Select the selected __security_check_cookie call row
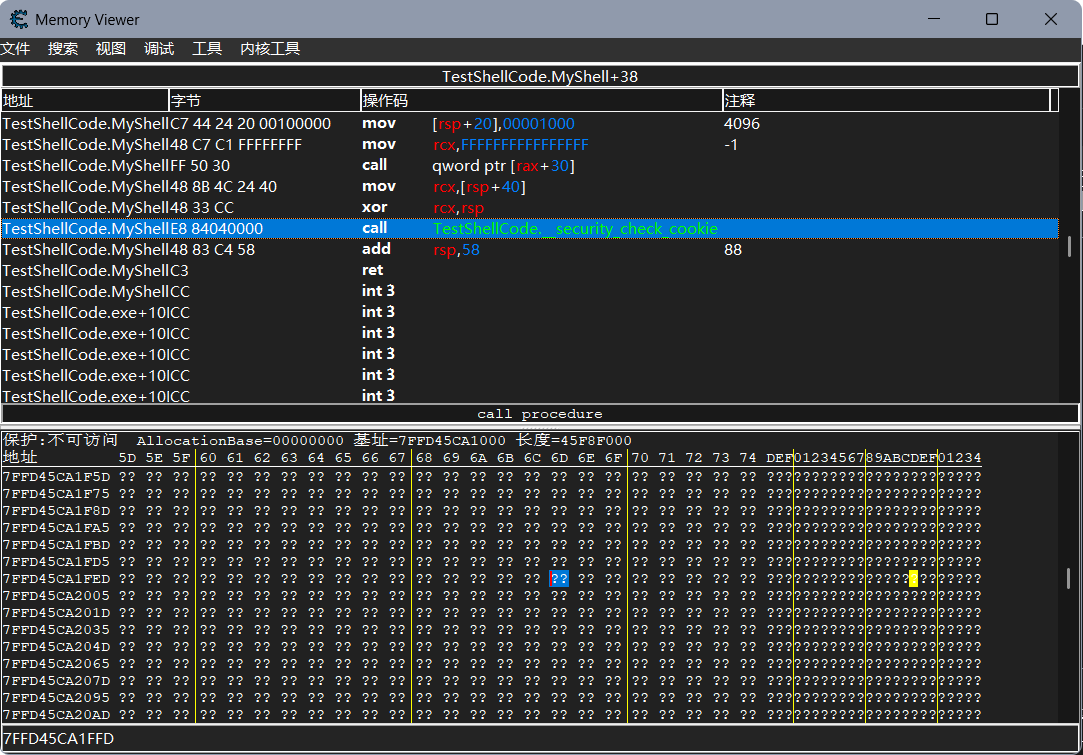Screen dimensions: 1083x755 click(x=530, y=229)
